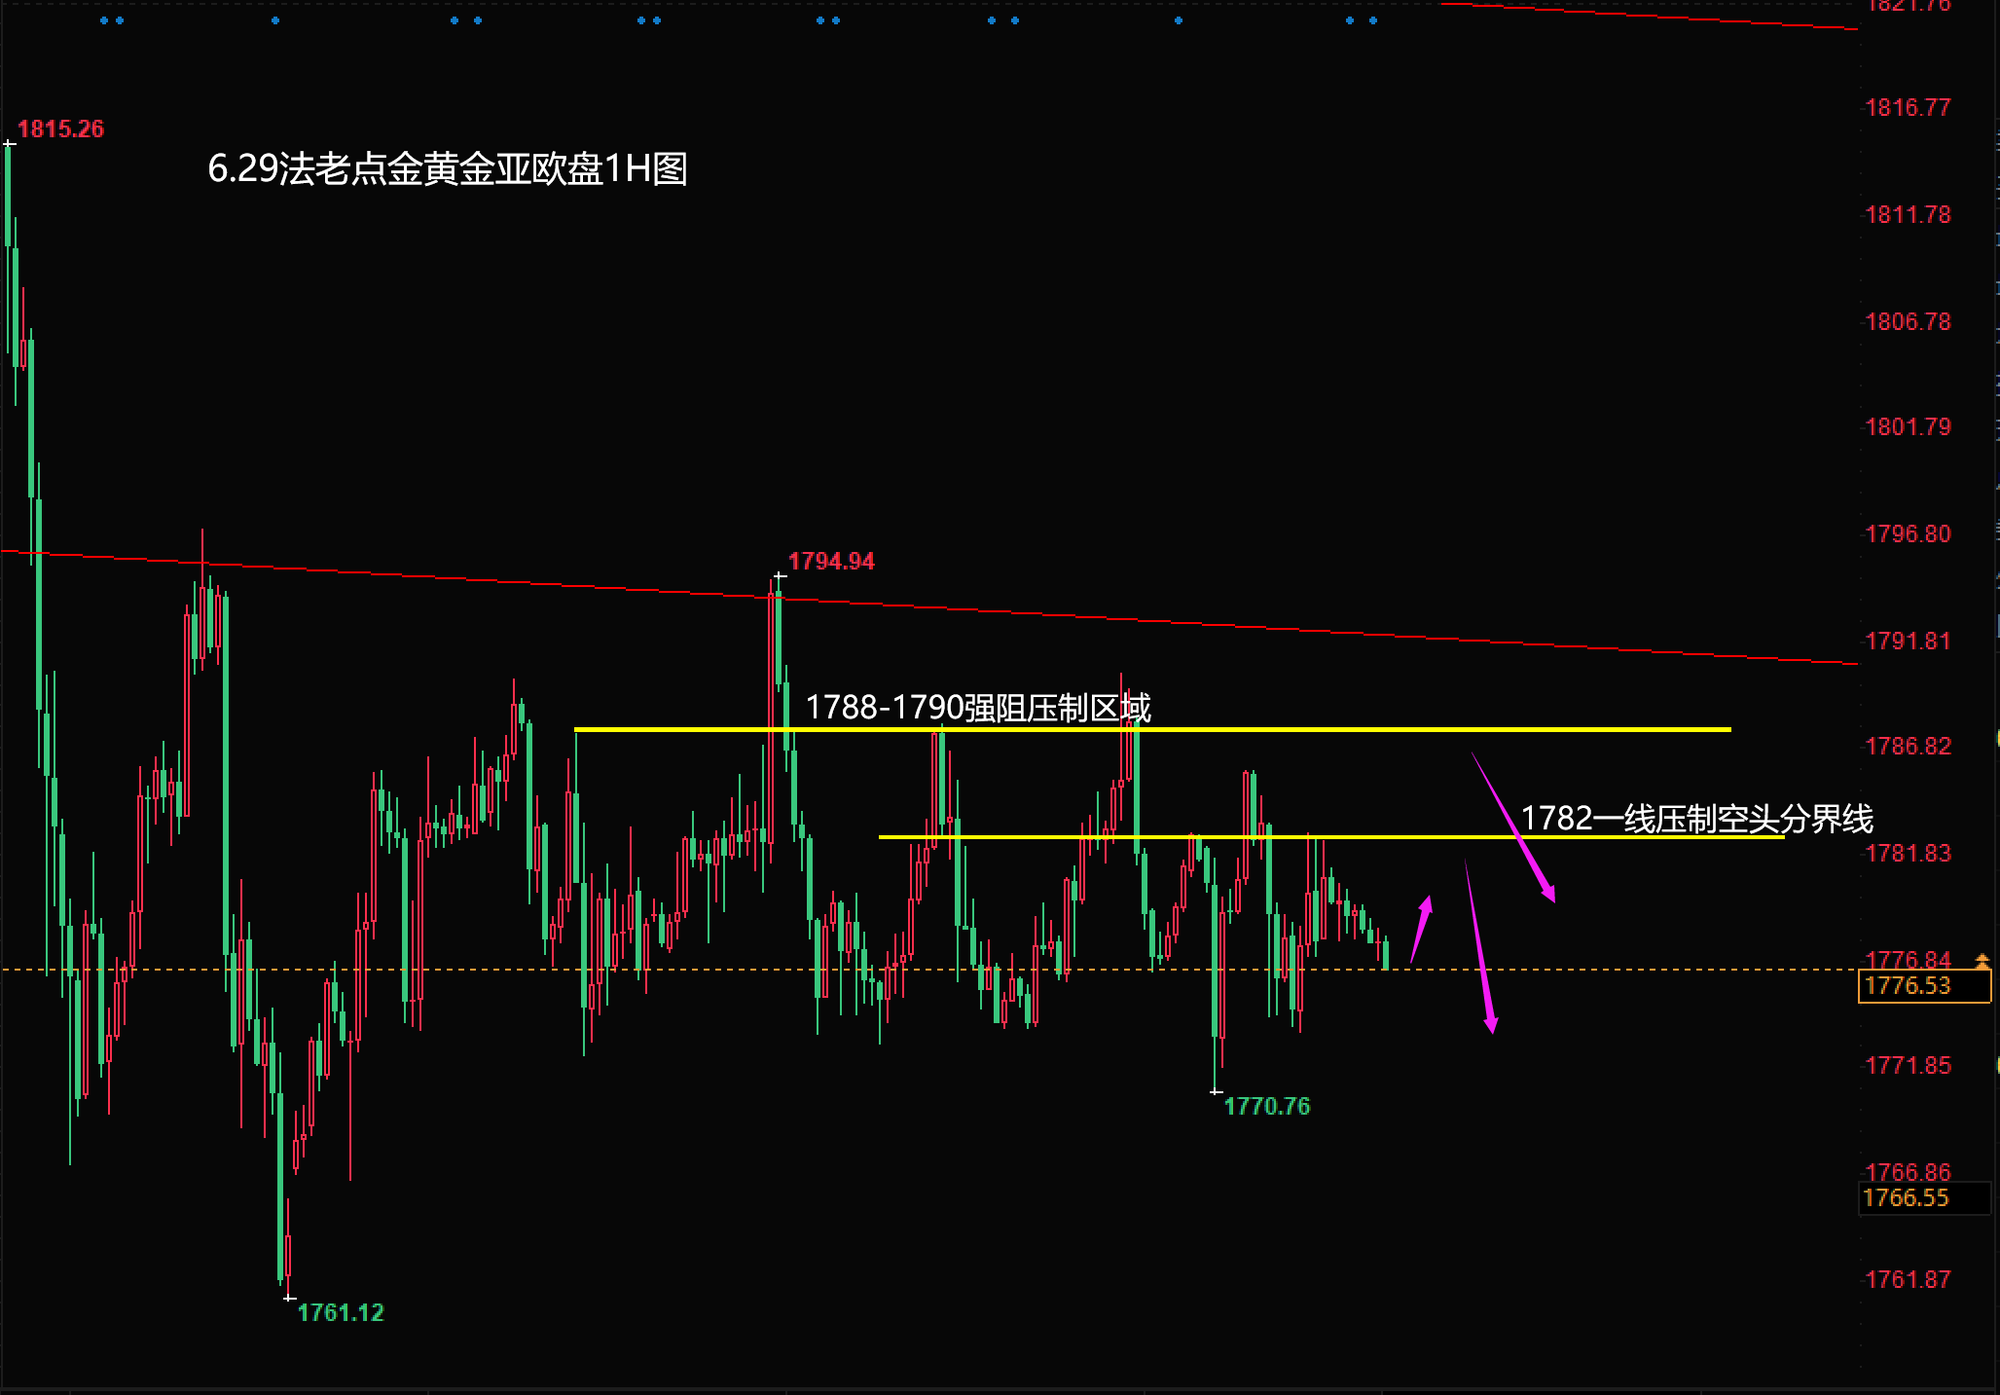The width and height of the screenshot is (2000, 1395).
Task: Click the 1788-1790强阻压制区域 annotation
Action: [977, 708]
